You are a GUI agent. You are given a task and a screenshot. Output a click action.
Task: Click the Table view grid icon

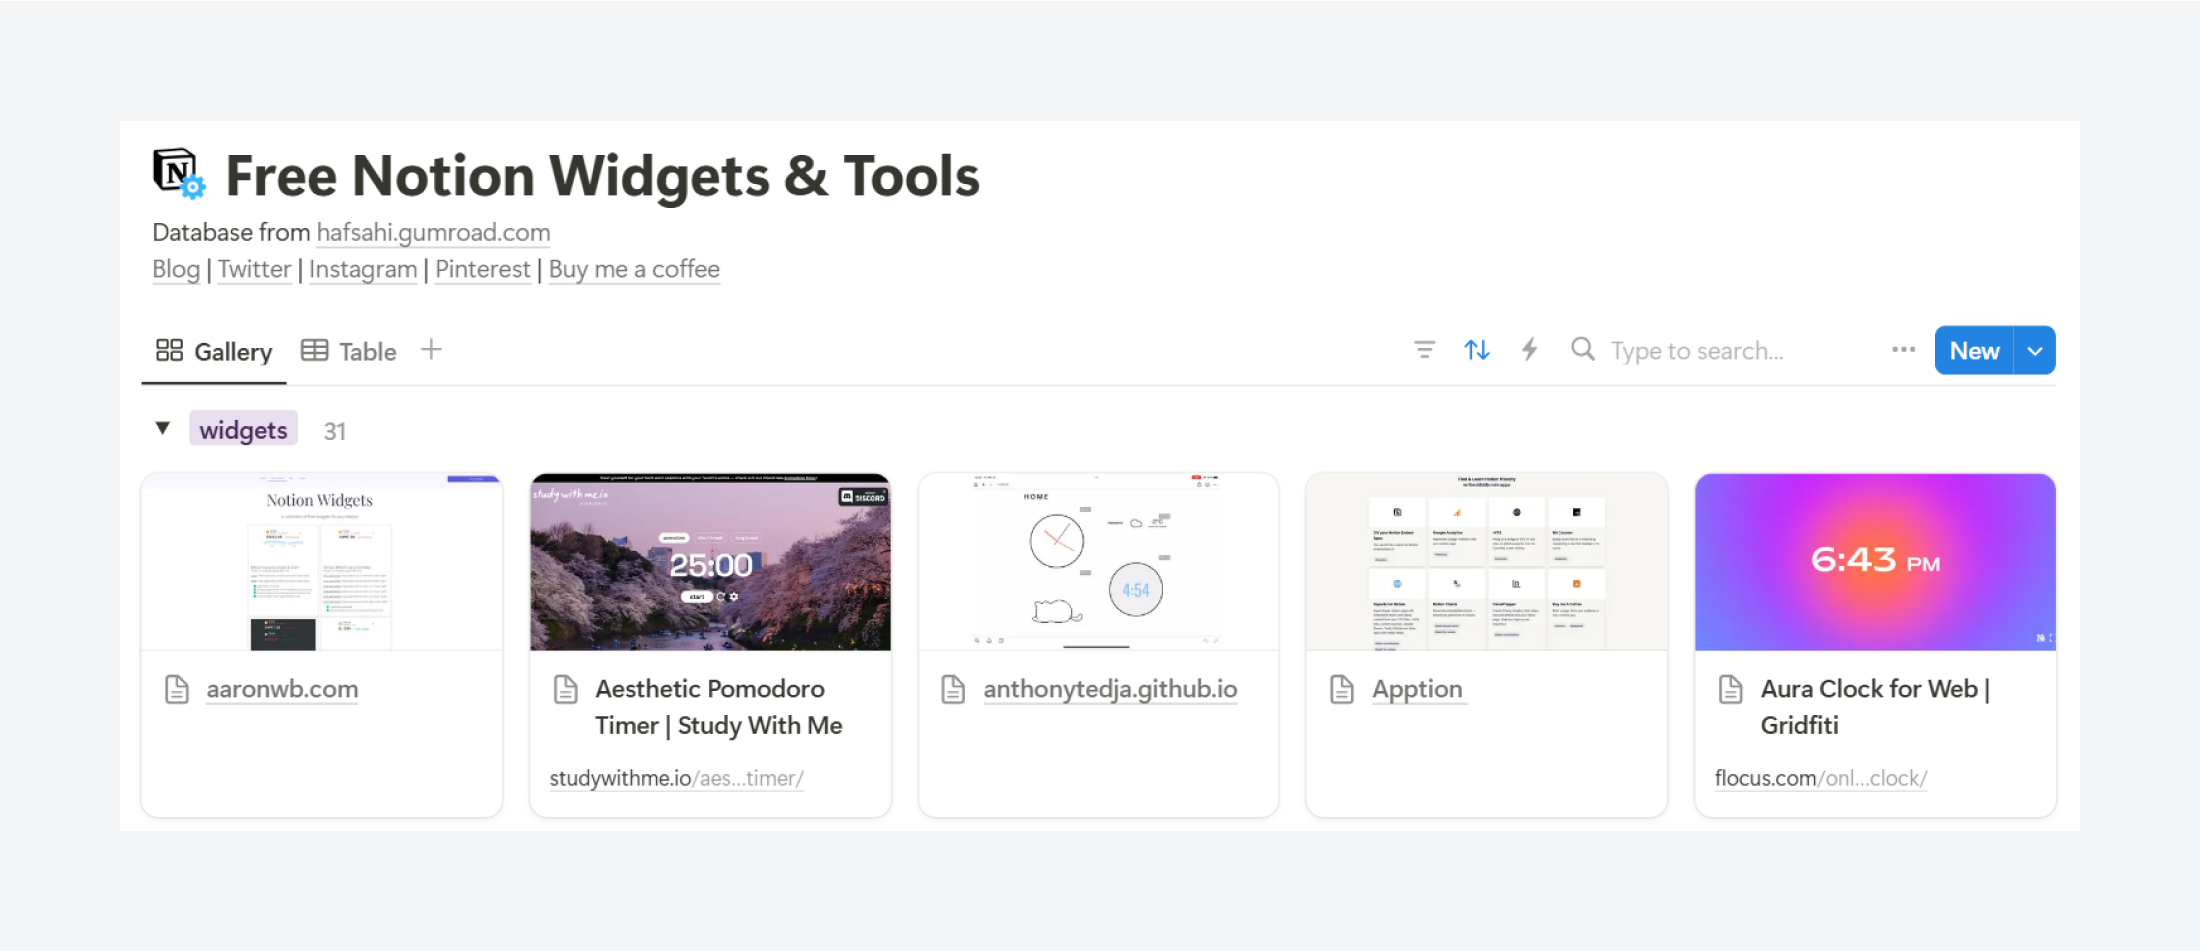314,350
